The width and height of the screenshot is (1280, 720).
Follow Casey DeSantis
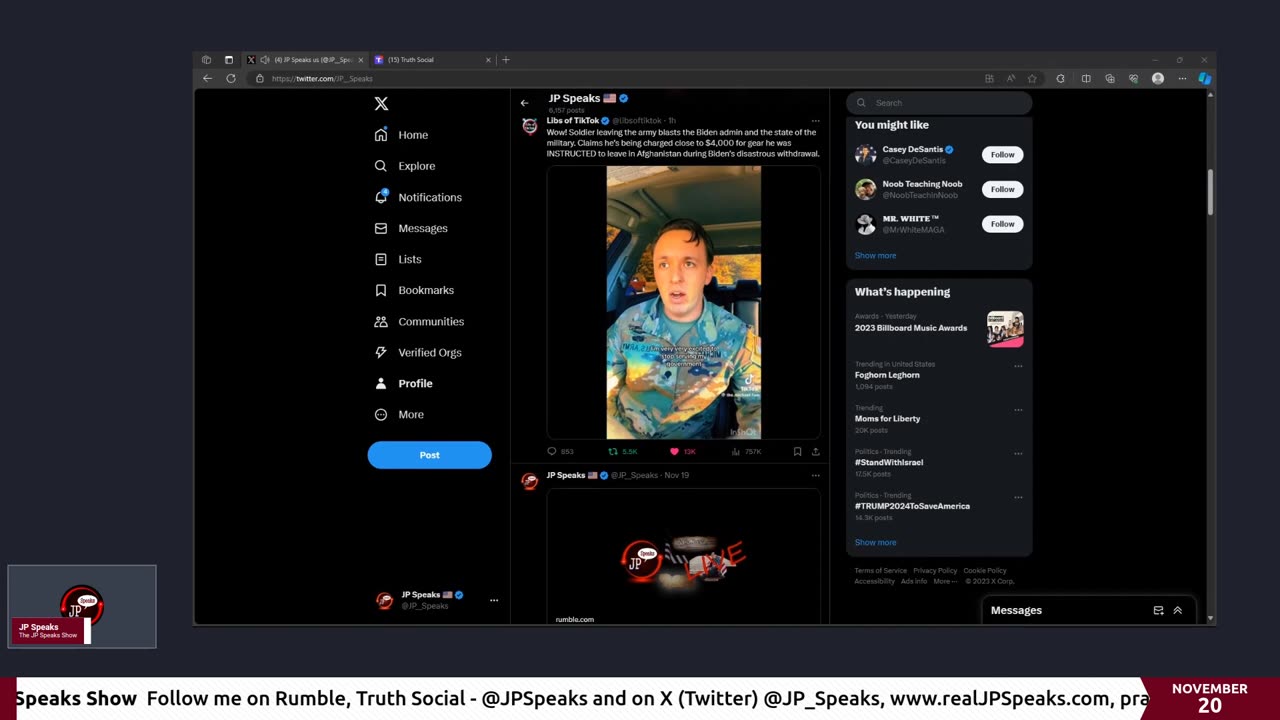[1002, 155]
